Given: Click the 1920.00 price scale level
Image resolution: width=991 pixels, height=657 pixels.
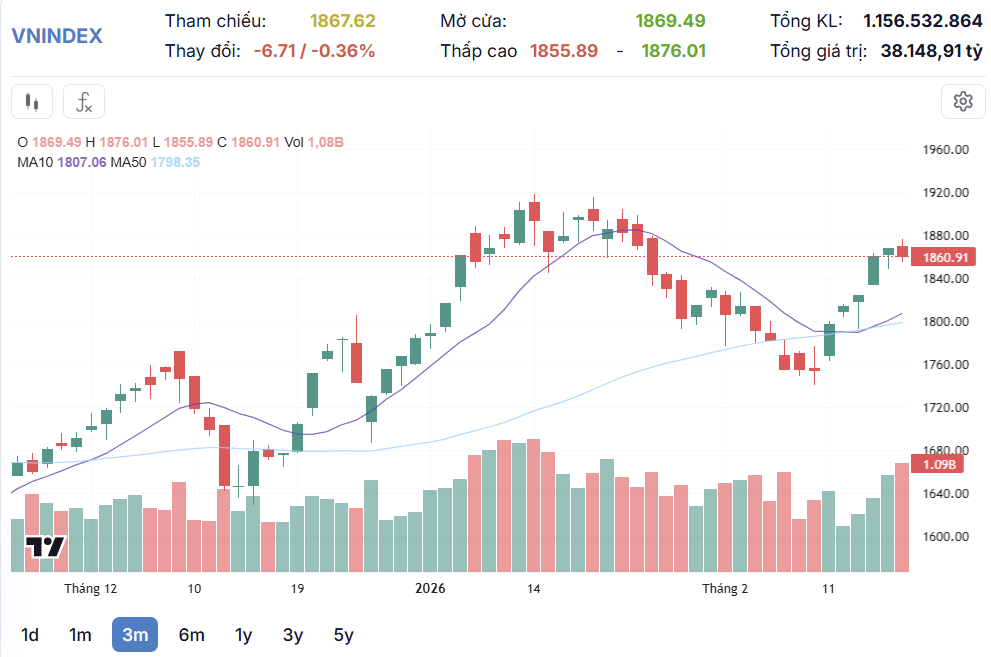Looking at the screenshot, I should click(945, 193).
